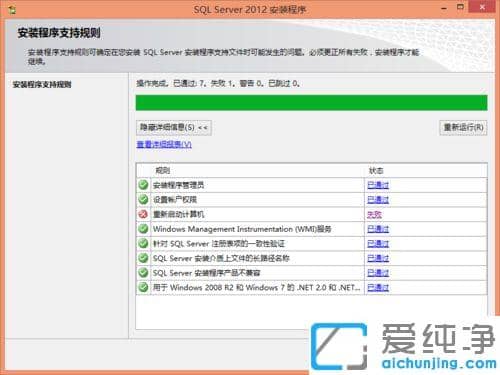Image resolution: width=500 pixels, height=375 pixels.
Task: Open 已通过 link for 注册表项一致性验证 row
Action: coord(378,244)
